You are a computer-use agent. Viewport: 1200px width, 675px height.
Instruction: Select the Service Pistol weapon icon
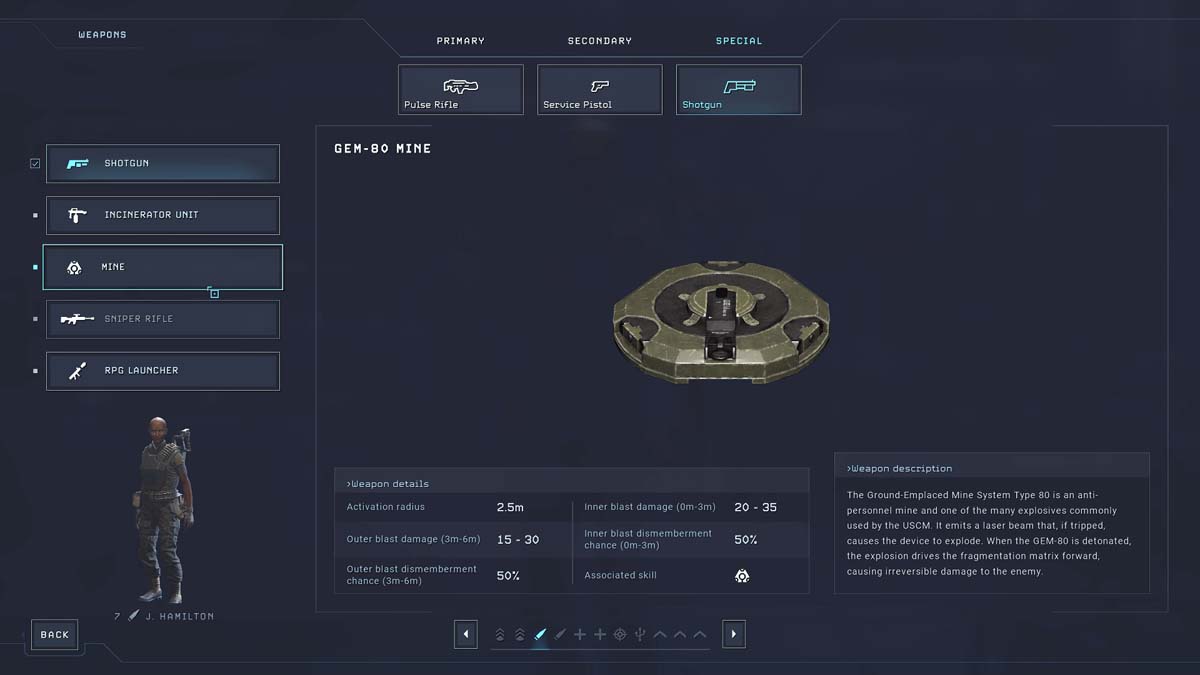point(600,89)
